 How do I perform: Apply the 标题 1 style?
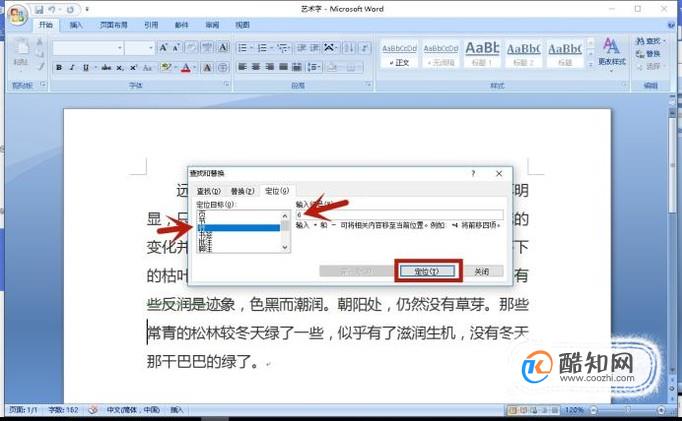[x=482, y=55]
